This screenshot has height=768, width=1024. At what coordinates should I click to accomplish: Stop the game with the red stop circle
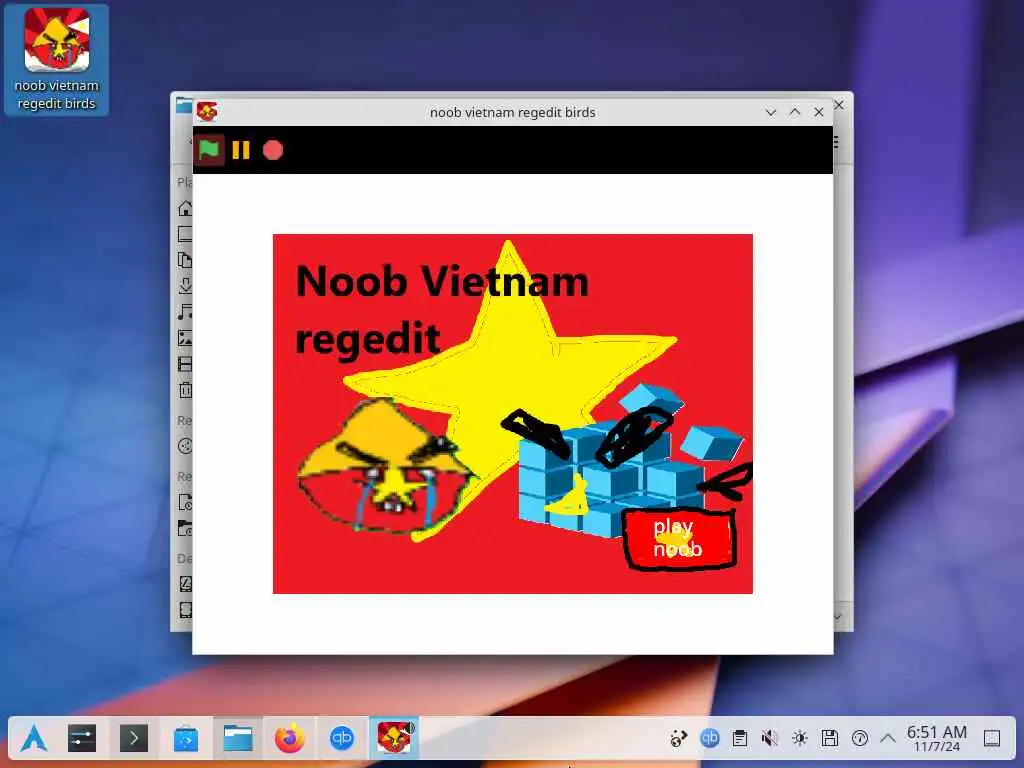tap(273, 150)
